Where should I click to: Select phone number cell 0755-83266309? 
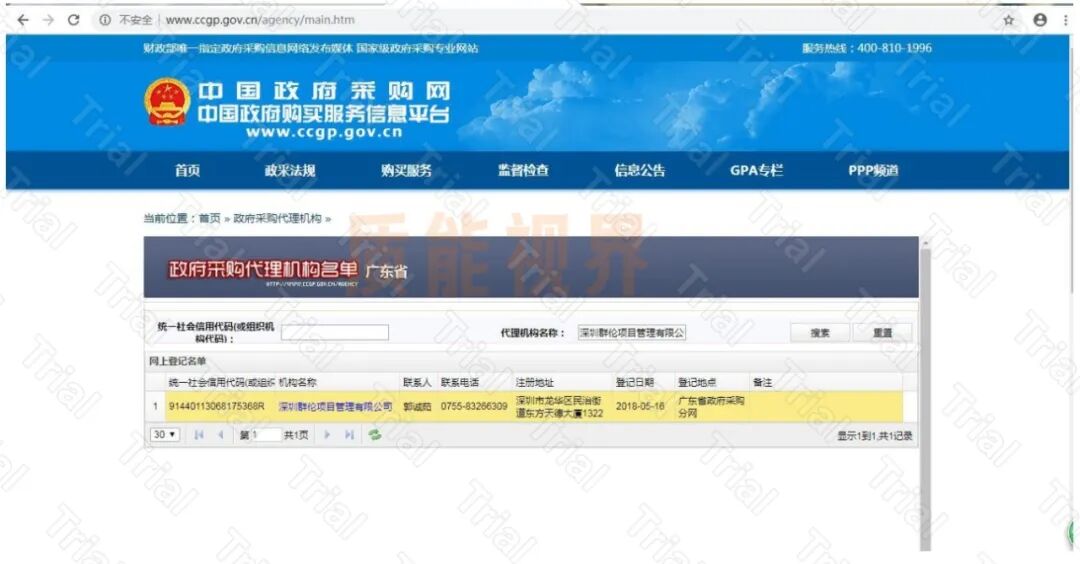pos(474,406)
